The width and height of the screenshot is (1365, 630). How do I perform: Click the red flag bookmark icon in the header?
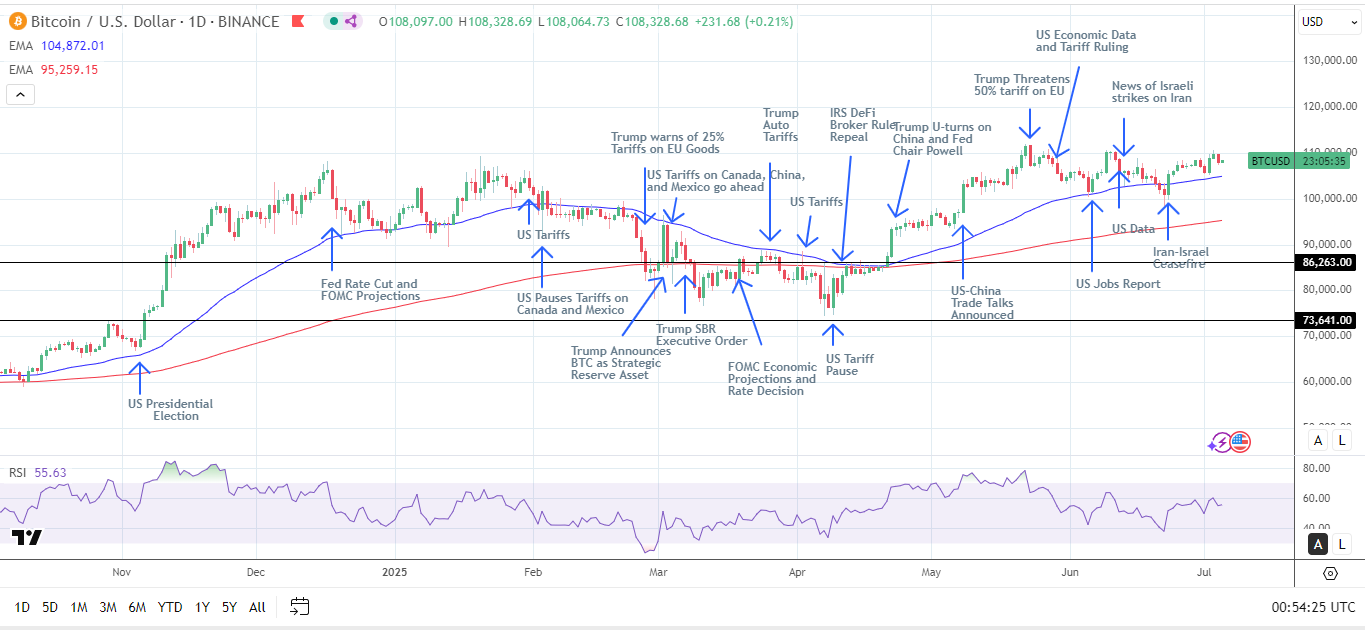[298, 21]
